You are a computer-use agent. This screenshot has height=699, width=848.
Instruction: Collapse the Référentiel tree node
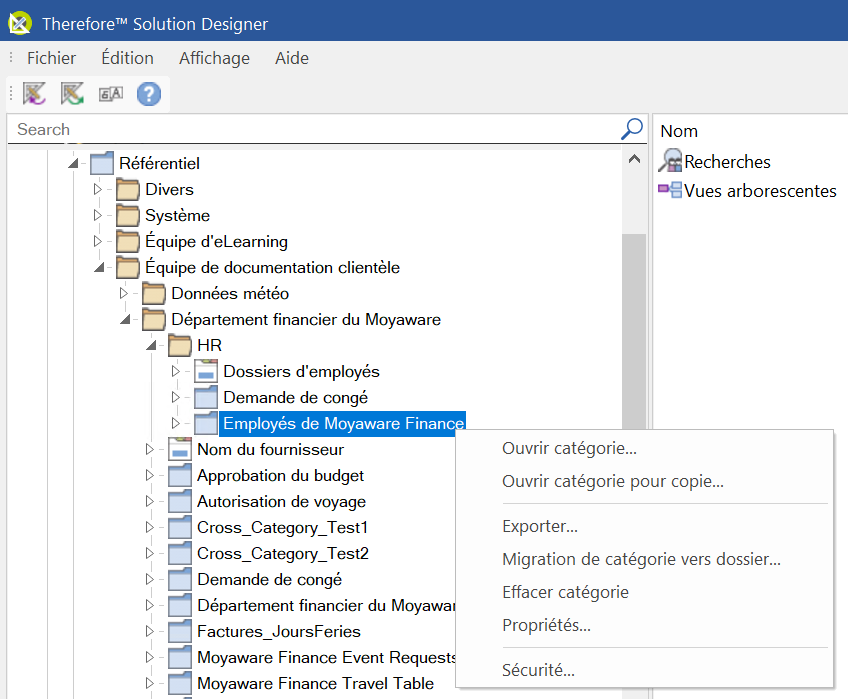click(72, 163)
